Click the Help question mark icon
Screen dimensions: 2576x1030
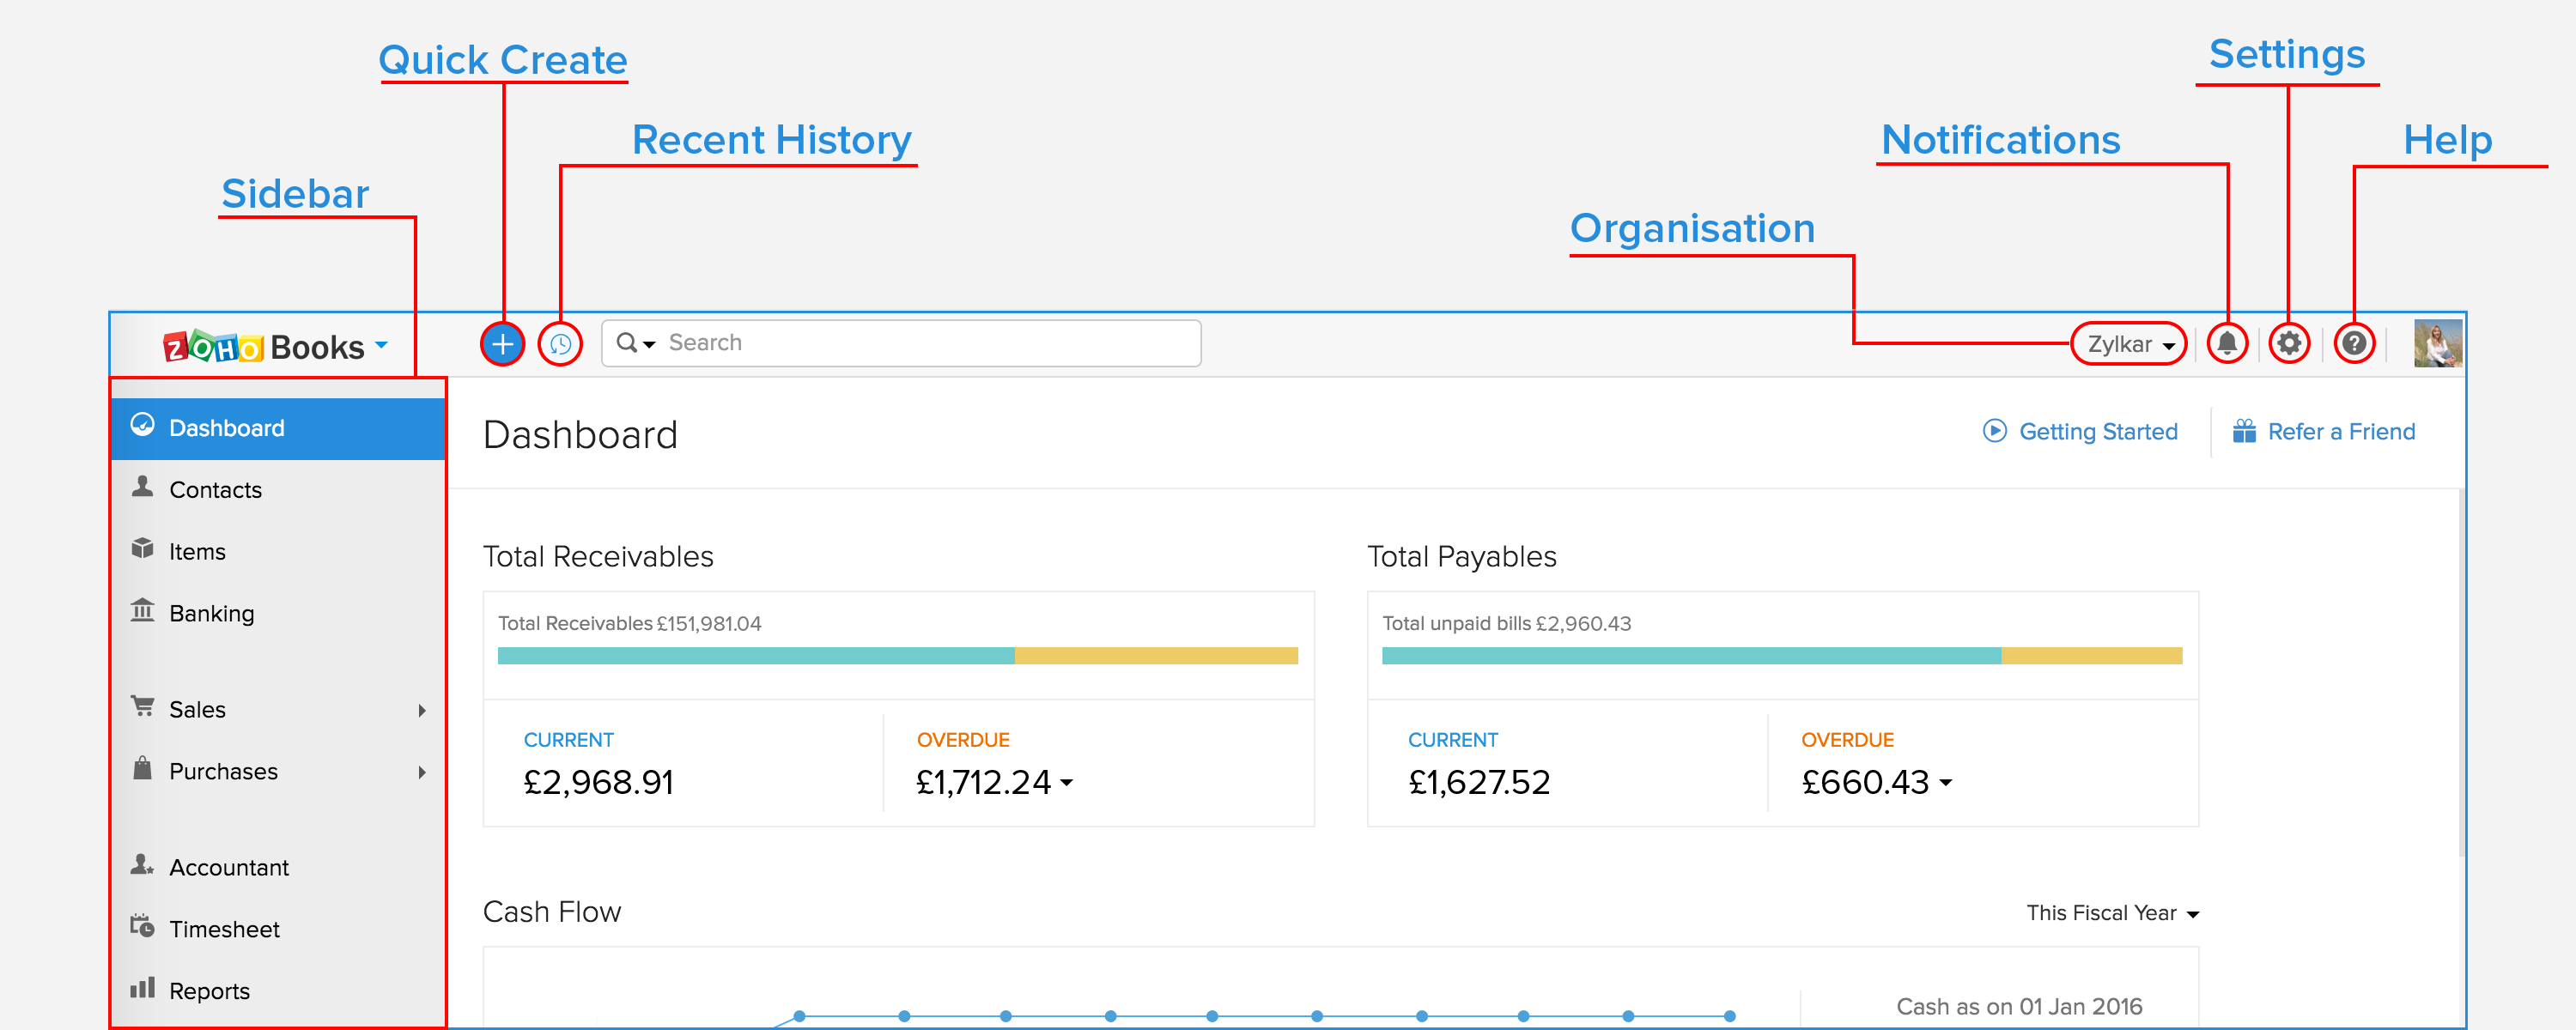[2354, 344]
